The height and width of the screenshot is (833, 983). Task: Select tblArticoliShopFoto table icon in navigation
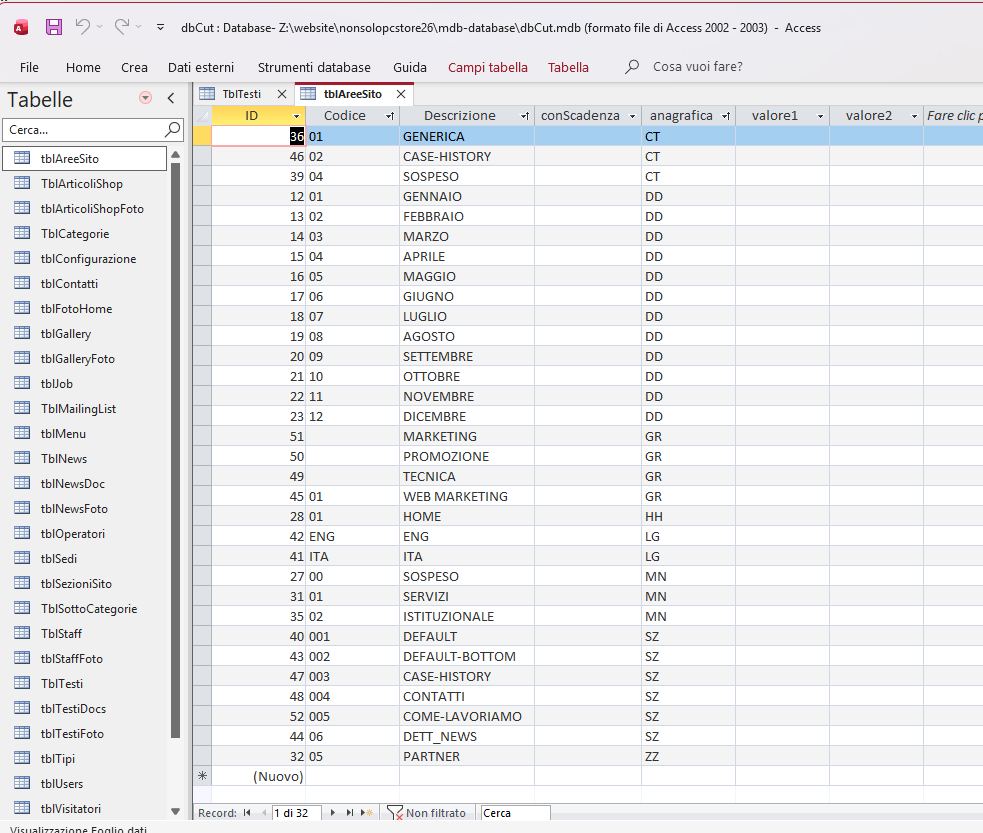(22, 208)
